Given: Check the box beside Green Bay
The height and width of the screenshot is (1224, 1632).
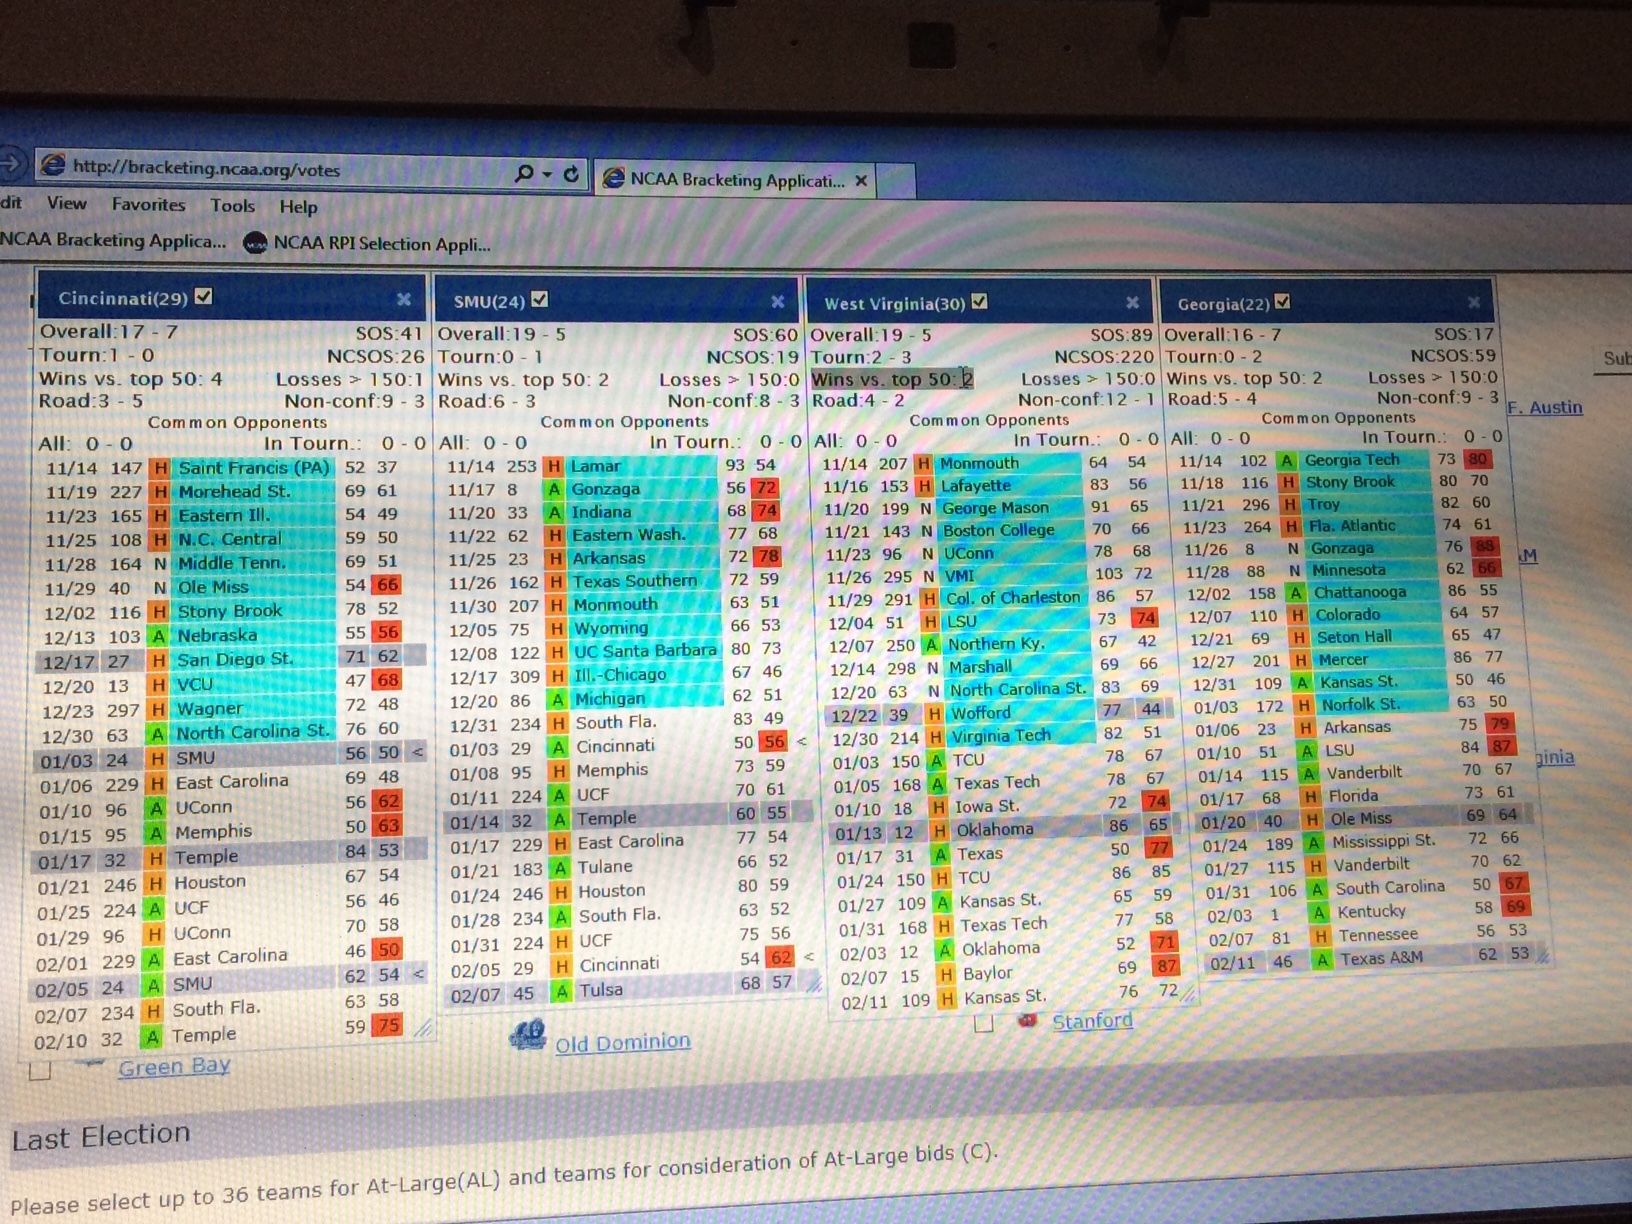Looking at the screenshot, I should click(41, 1071).
